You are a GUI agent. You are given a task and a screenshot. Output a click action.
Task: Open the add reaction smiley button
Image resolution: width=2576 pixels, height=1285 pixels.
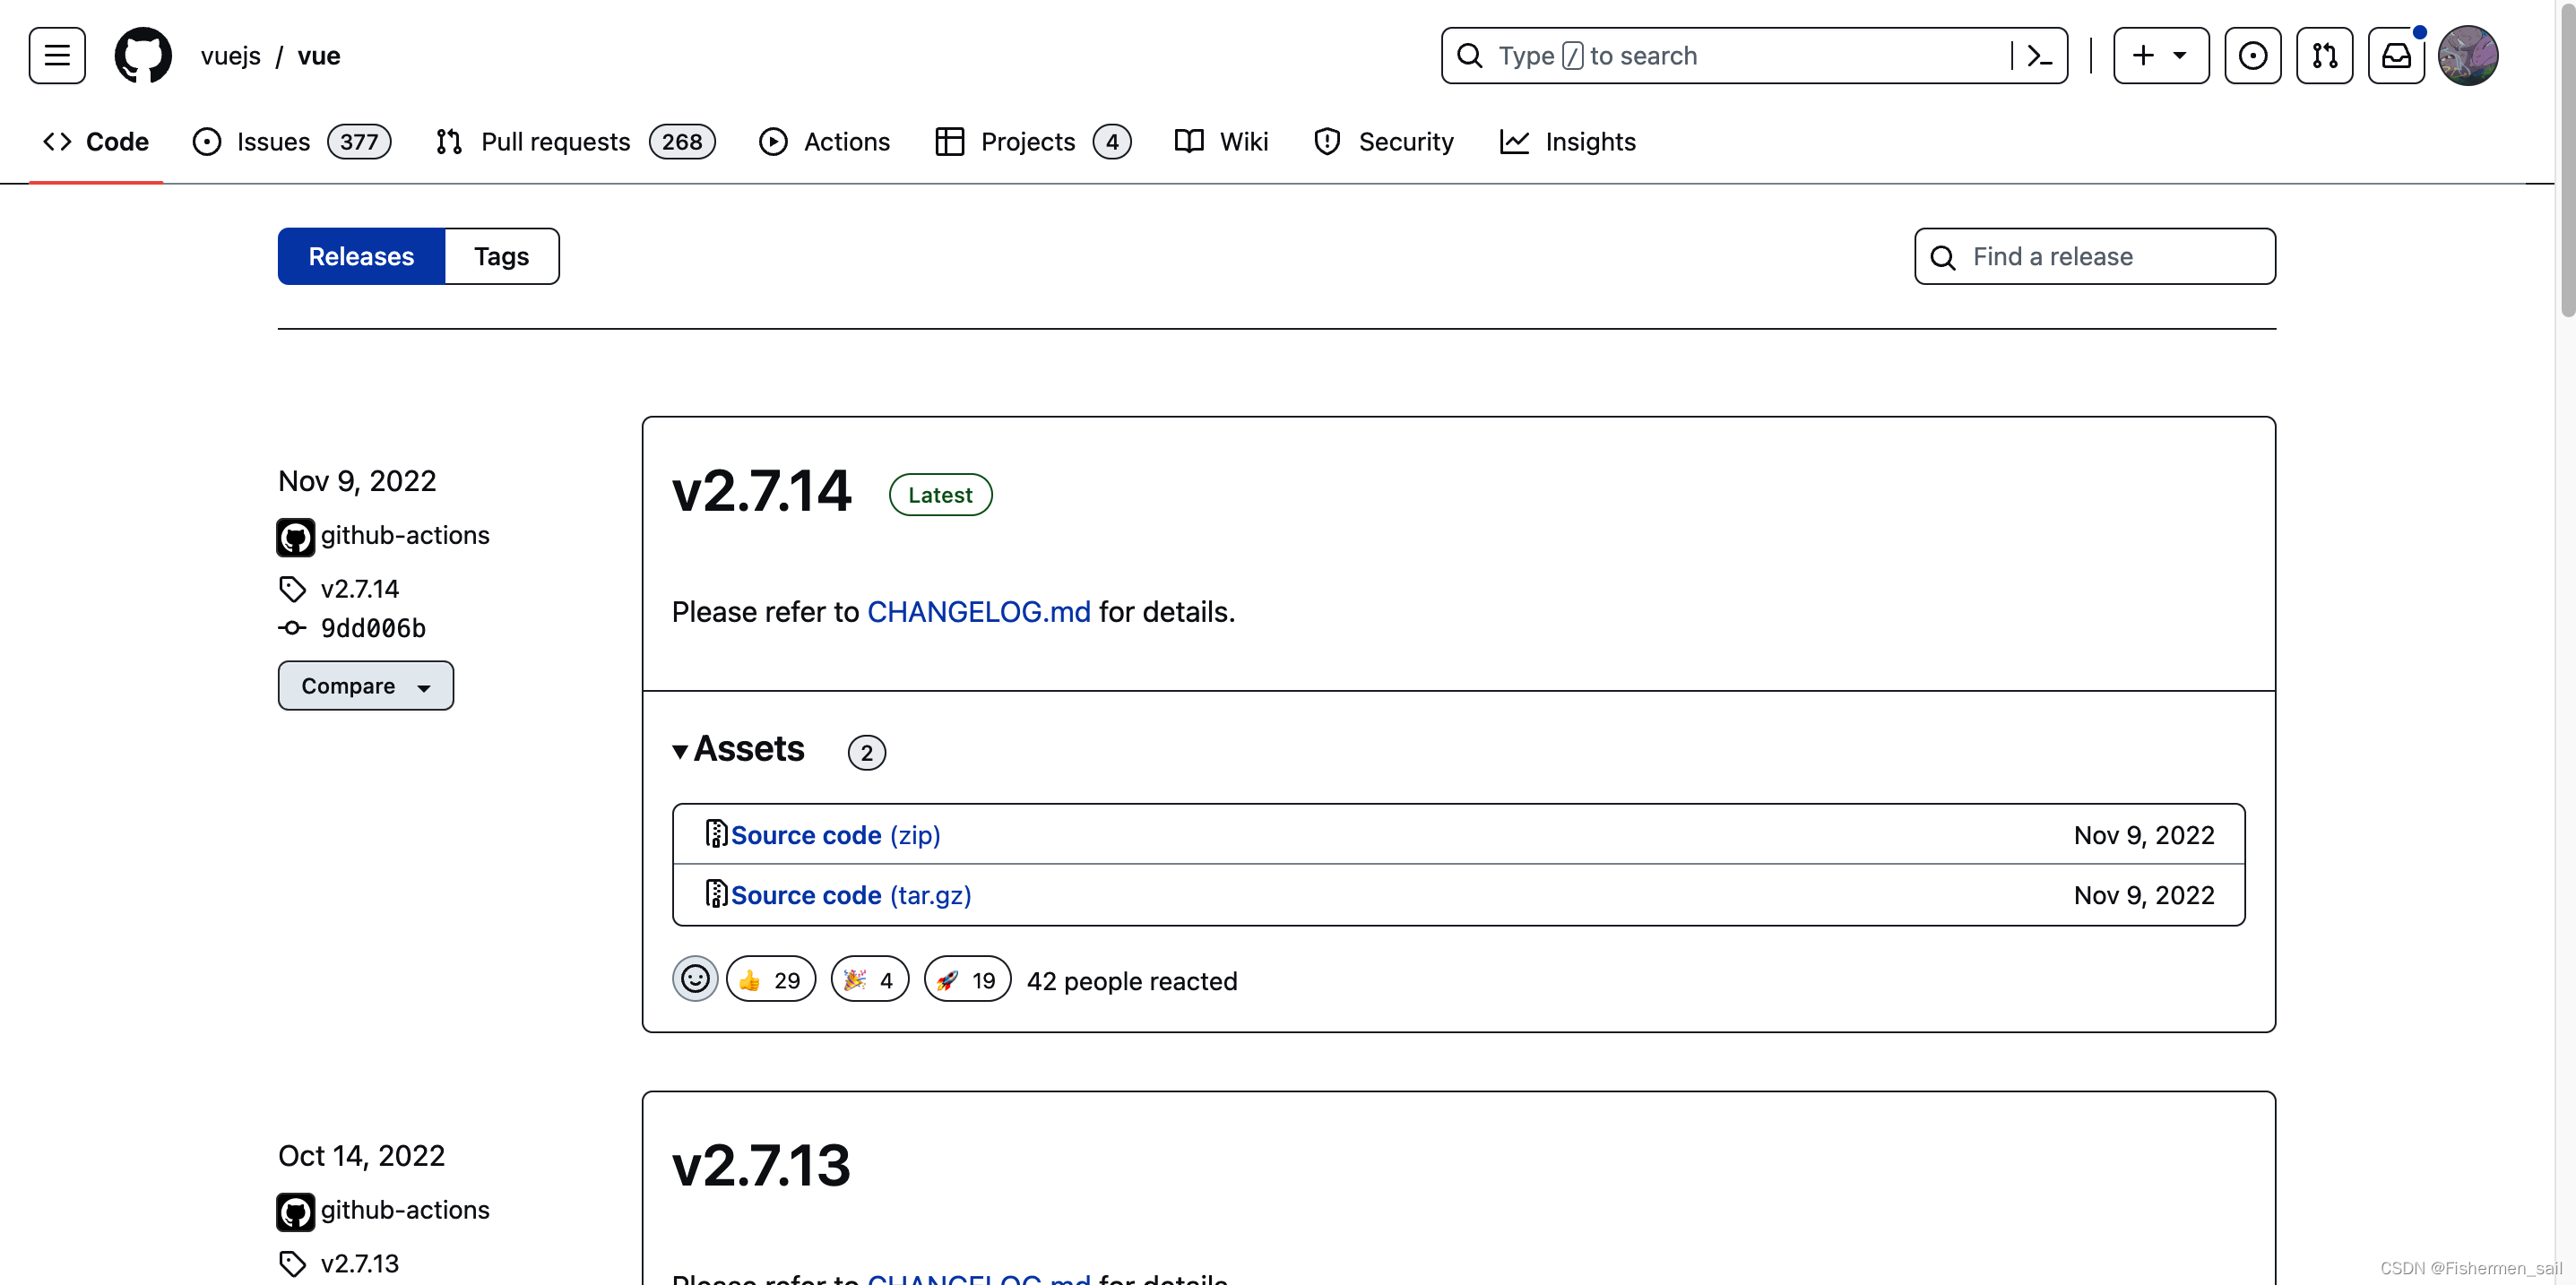click(x=695, y=979)
